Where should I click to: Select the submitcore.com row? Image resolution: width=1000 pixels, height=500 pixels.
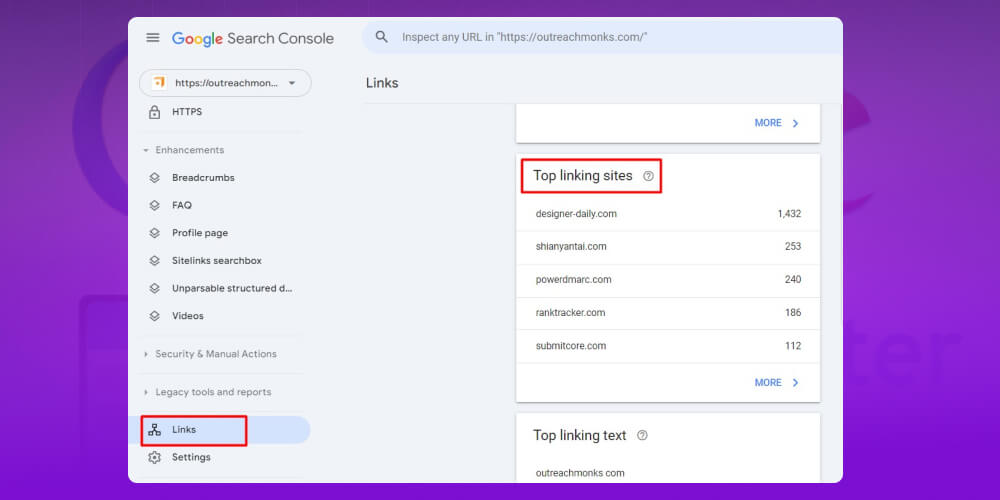click(668, 346)
